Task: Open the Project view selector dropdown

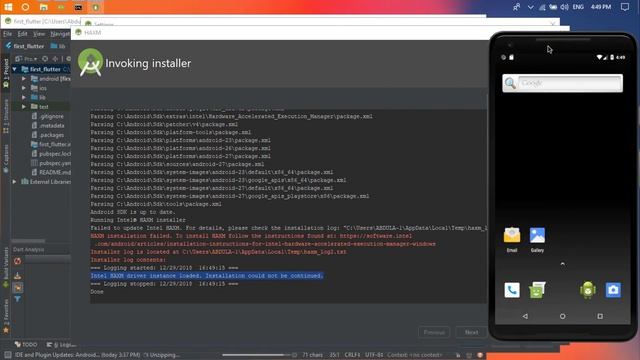Action: [x=26, y=59]
